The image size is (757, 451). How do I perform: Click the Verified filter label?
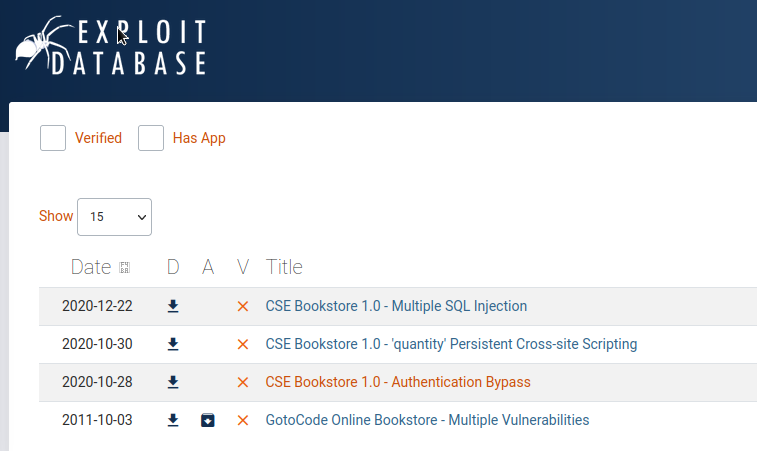[x=98, y=138]
